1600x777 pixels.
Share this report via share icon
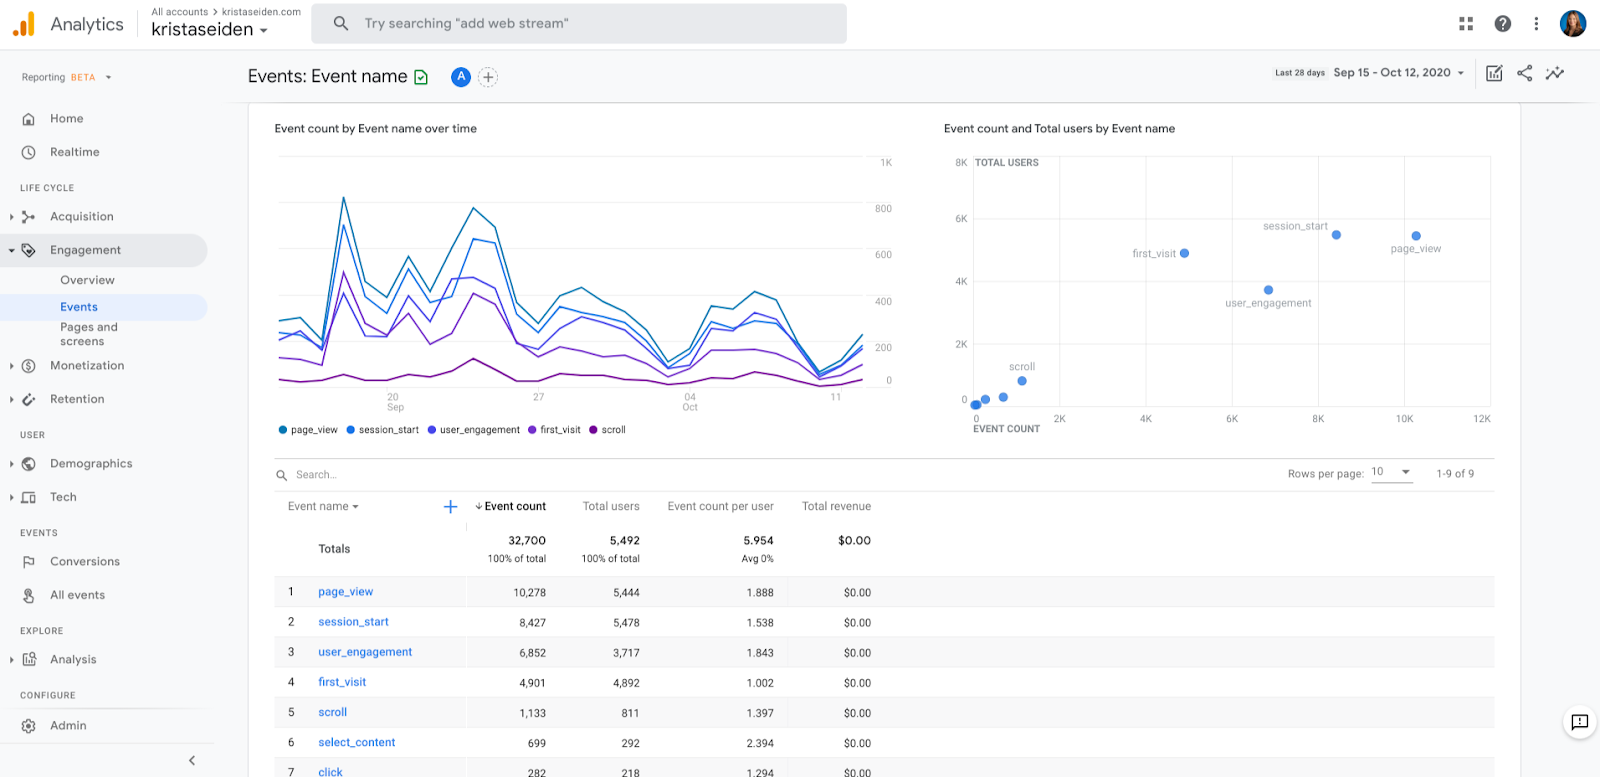(1524, 73)
